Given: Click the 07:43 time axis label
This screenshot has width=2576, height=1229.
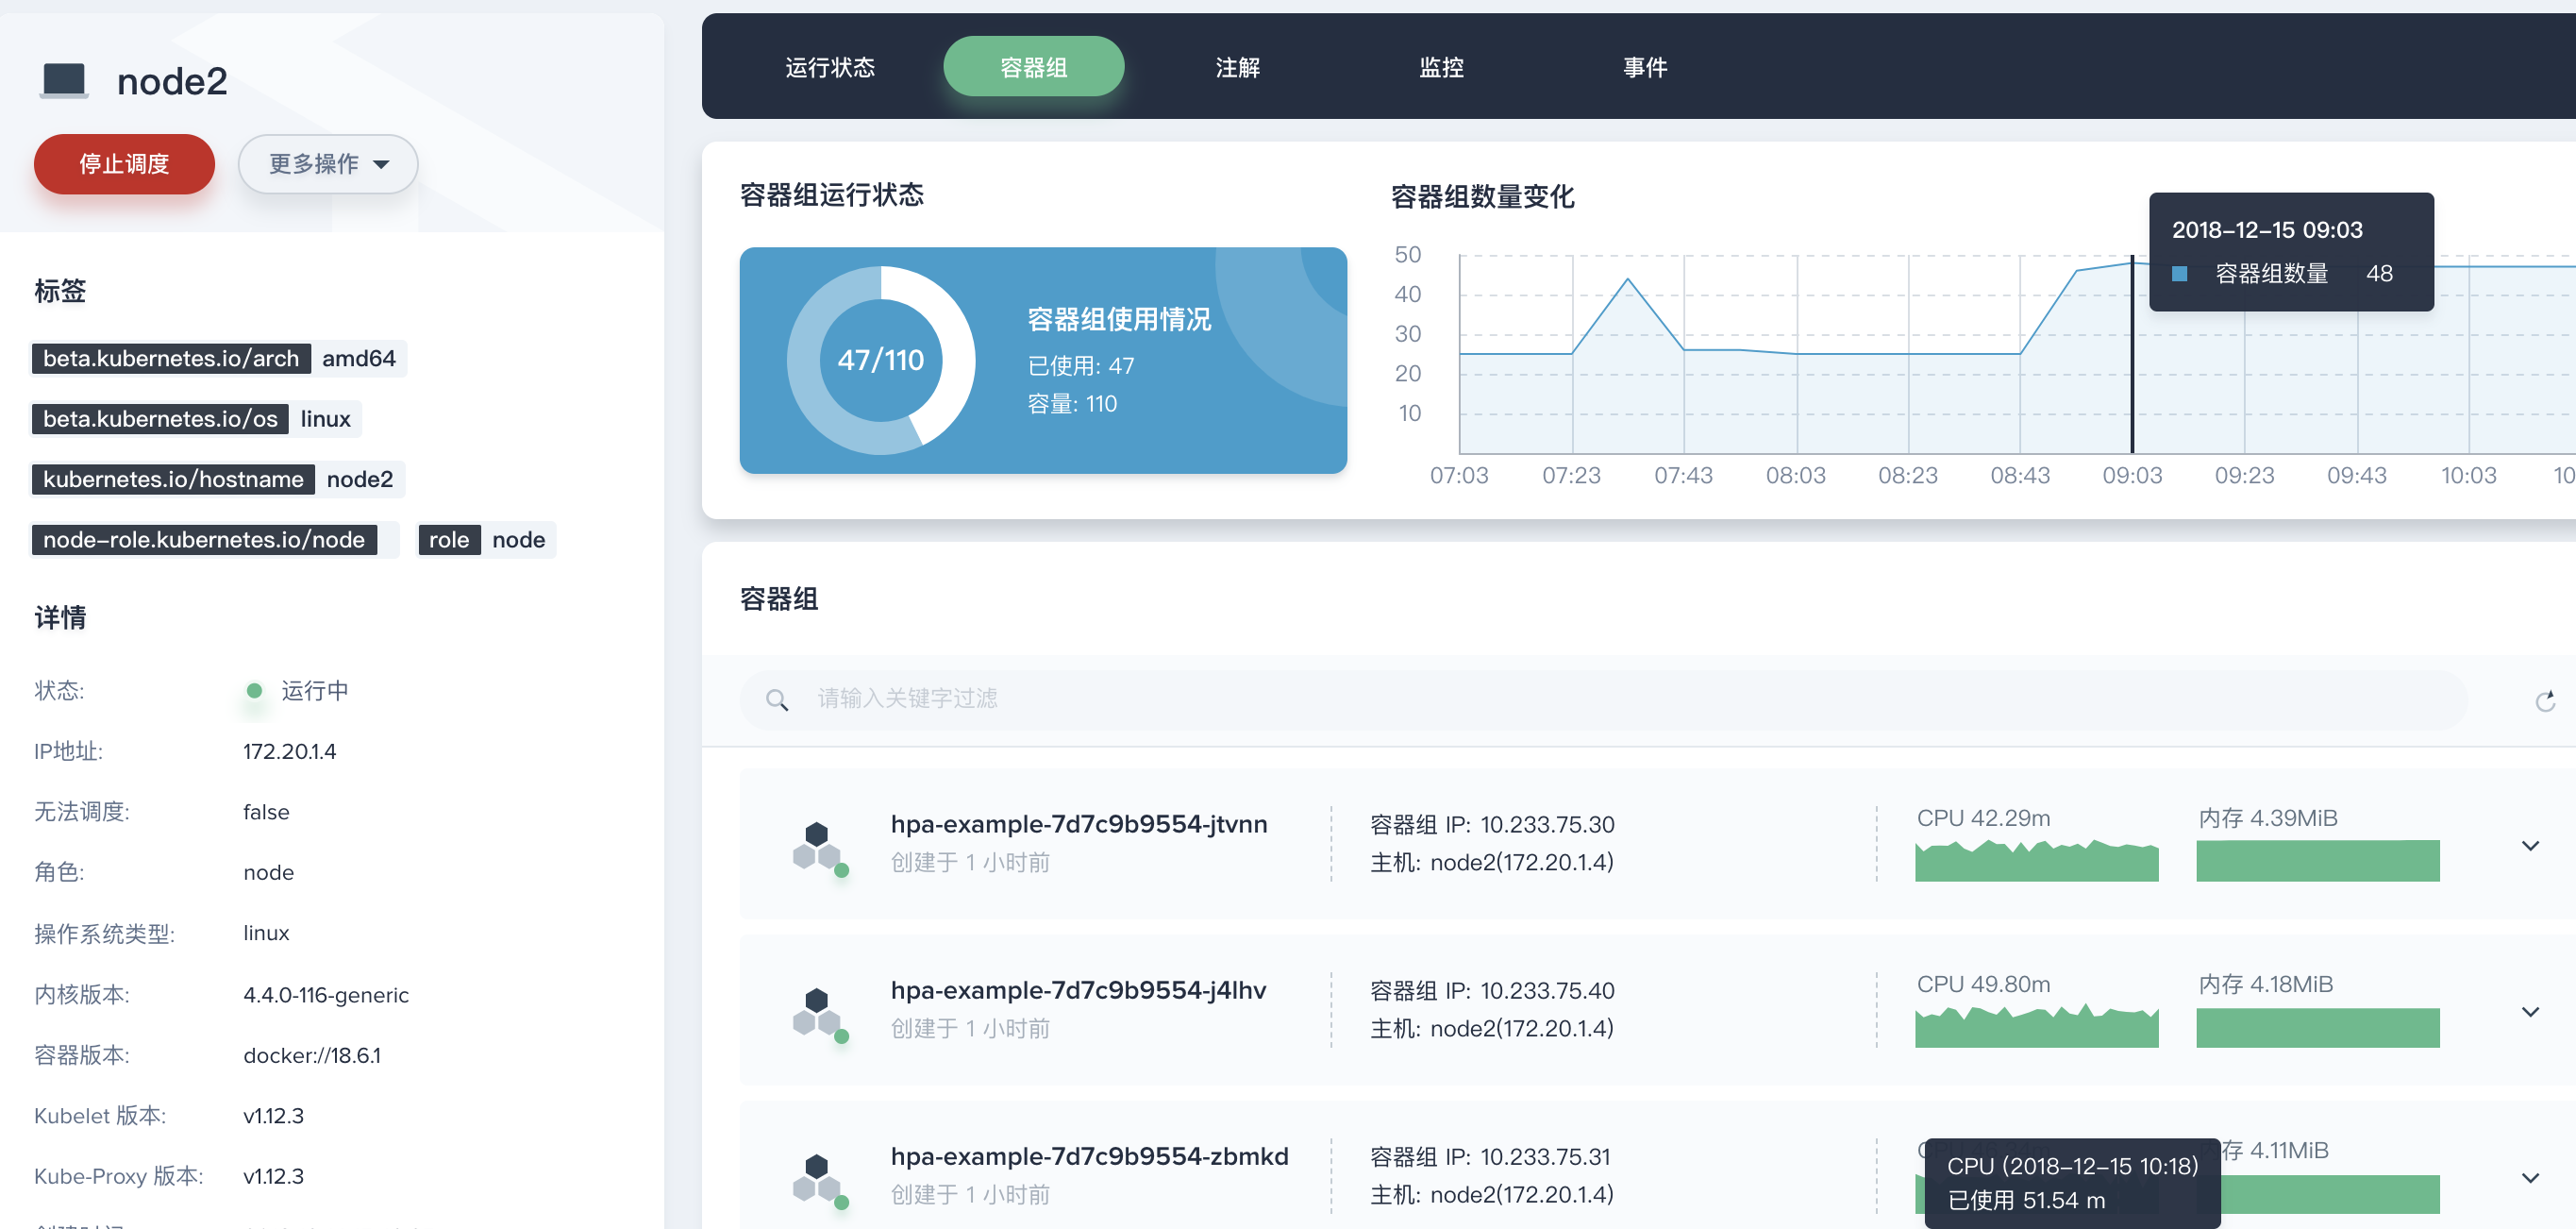Looking at the screenshot, I should (1683, 476).
